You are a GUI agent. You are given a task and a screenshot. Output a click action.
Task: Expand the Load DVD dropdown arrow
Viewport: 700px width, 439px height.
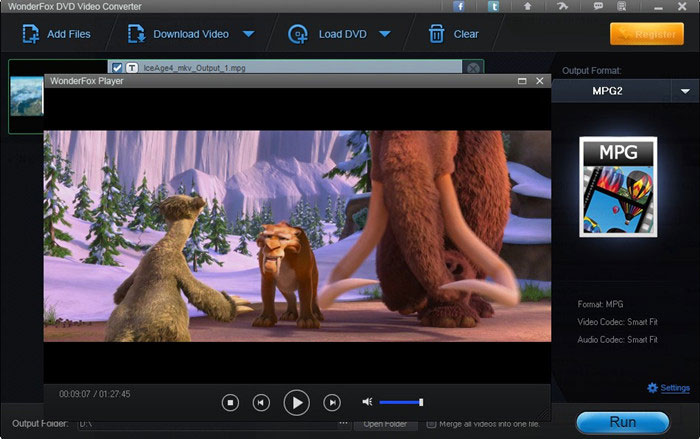[385, 34]
